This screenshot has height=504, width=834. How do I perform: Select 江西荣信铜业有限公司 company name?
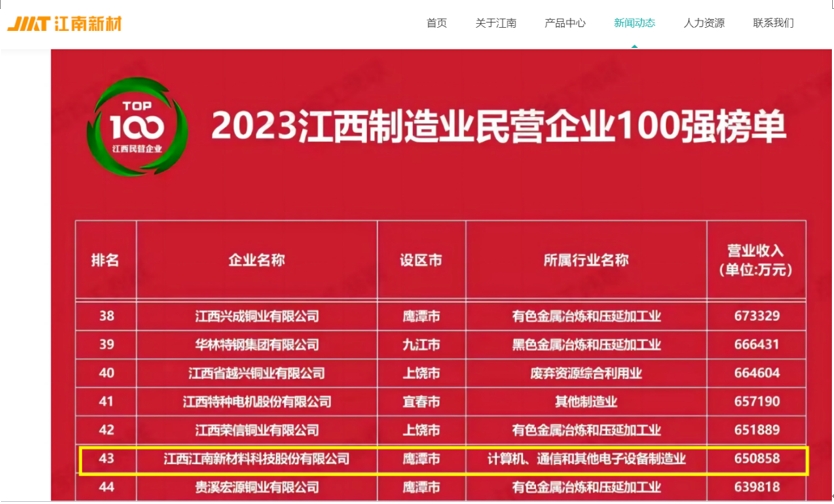[257, 430]
